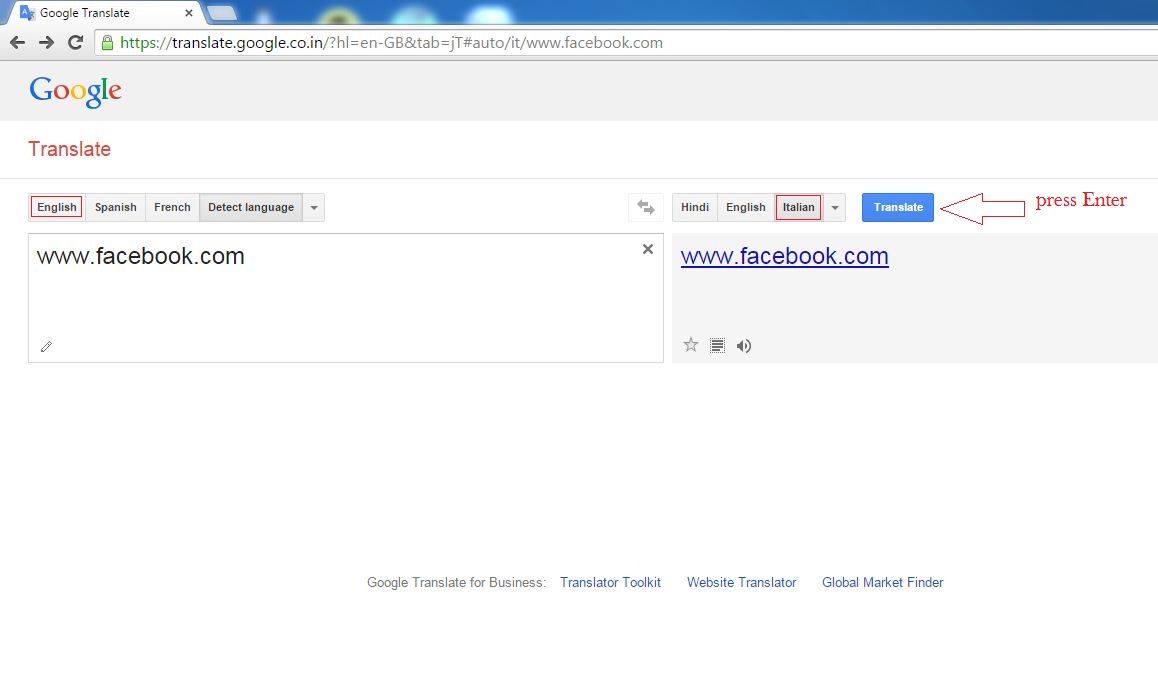The image size is (1158, 698).
Task: Click the green padlock security icon
Action: (108, 43)
